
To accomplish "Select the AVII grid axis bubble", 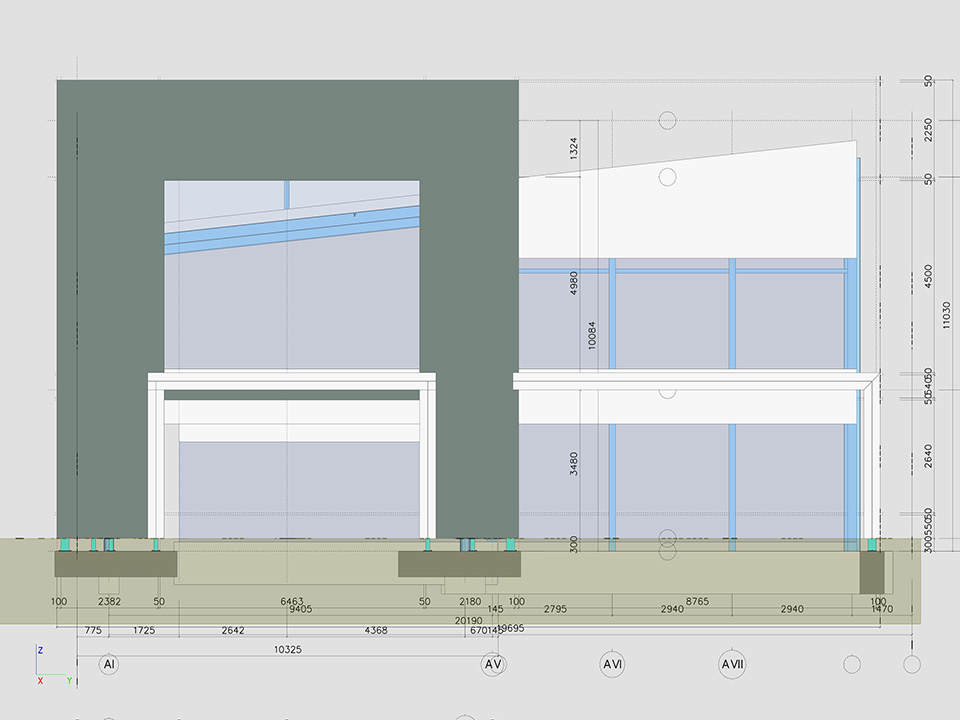I will coord(733,664).
